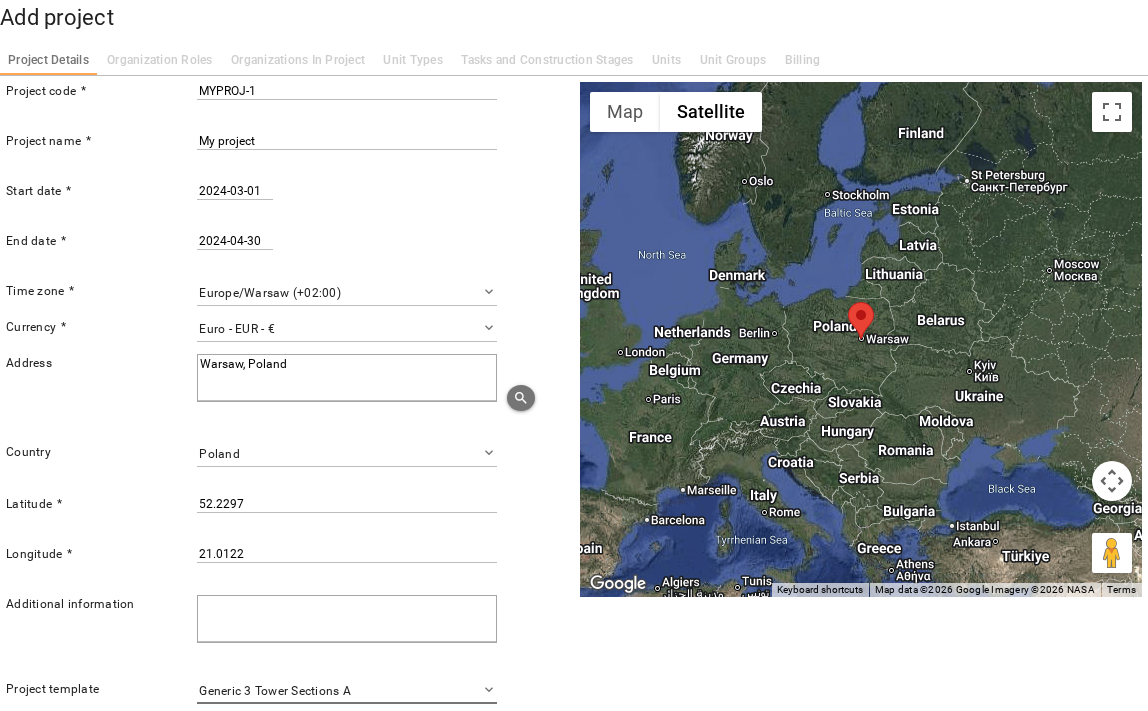
Task: Switch to Organization Roles tab
Action: (160, 60)
